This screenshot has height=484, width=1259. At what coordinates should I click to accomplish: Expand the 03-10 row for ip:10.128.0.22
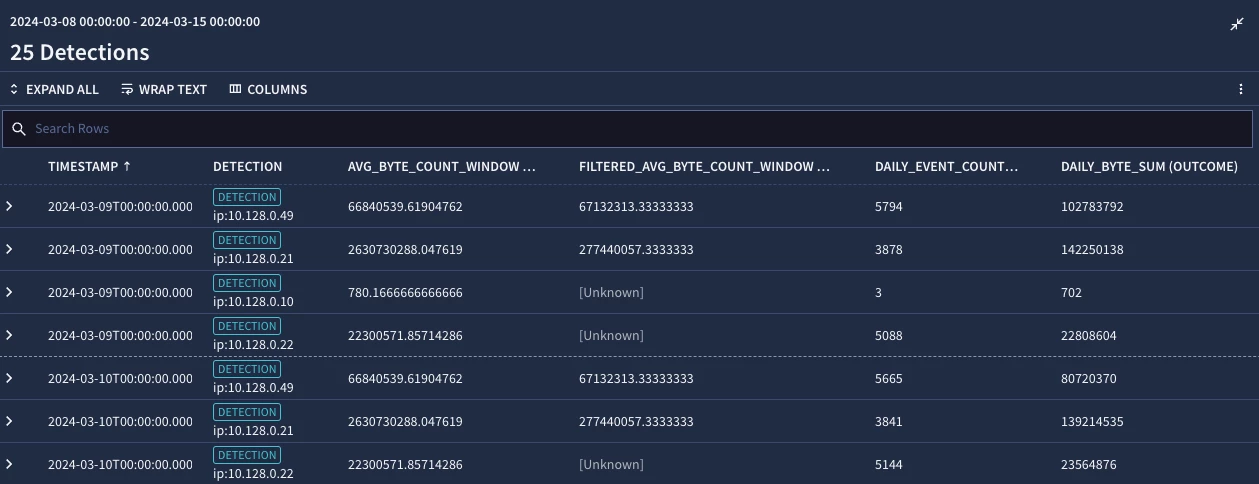tap(10, 464)
